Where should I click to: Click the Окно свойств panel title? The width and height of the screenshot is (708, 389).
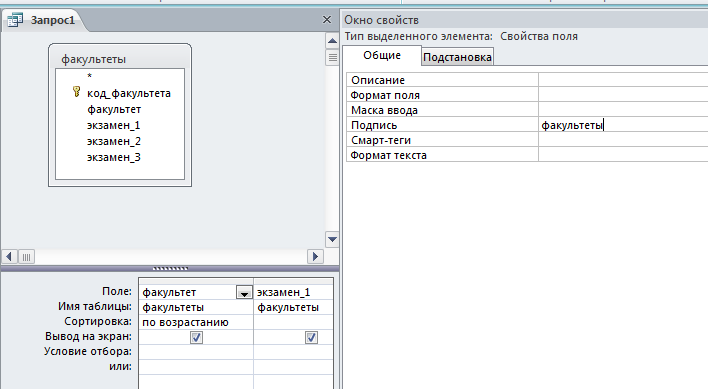click(x=381, y=20)
